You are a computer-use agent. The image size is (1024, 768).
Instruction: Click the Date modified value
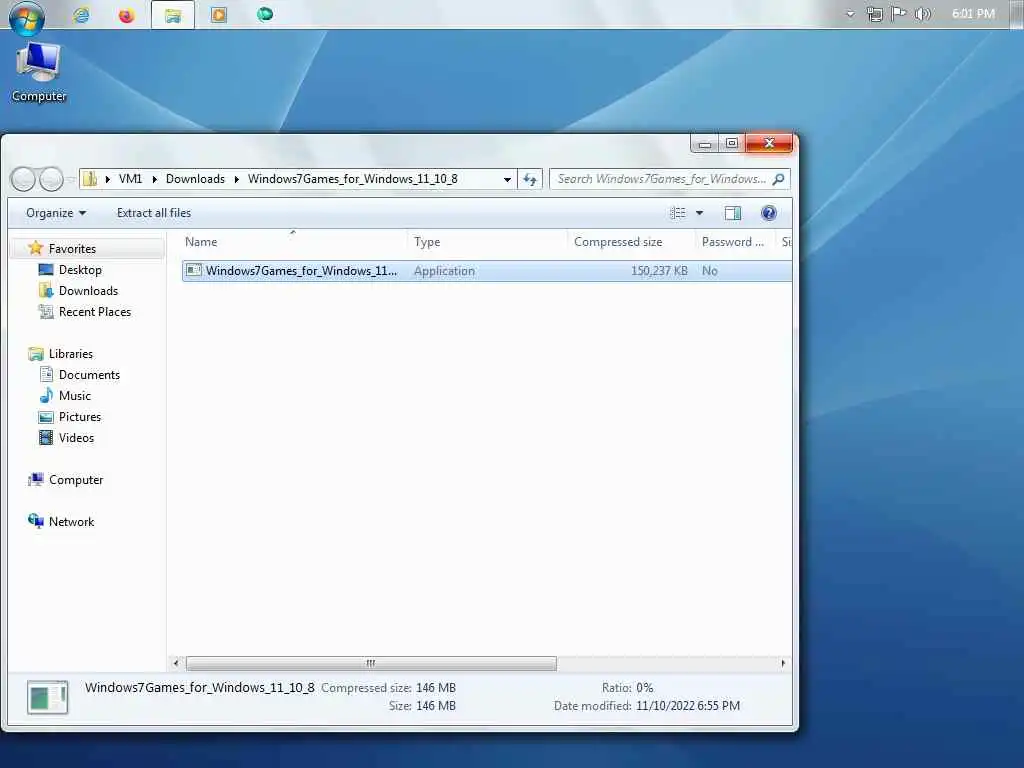[688, 705]
